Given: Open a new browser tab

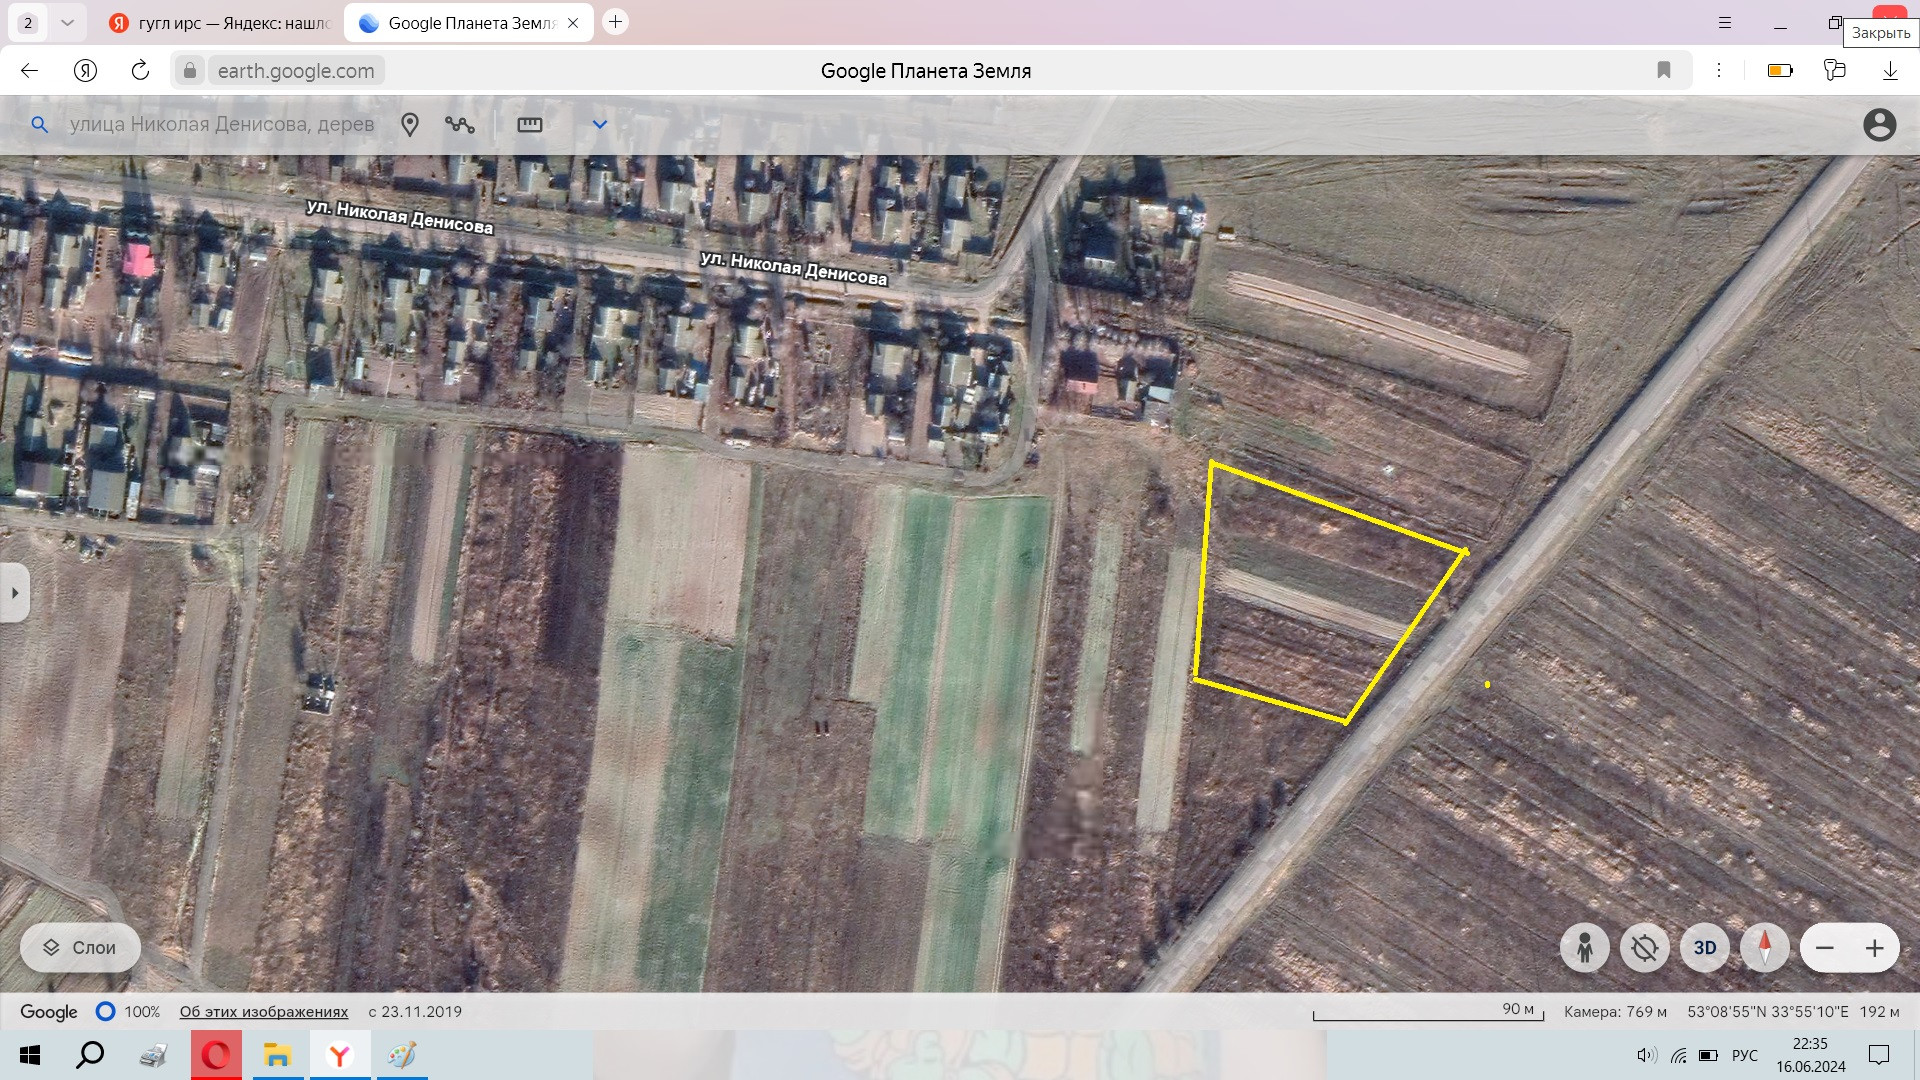Looking at the screenshot, I should click(x=616, y=22).
